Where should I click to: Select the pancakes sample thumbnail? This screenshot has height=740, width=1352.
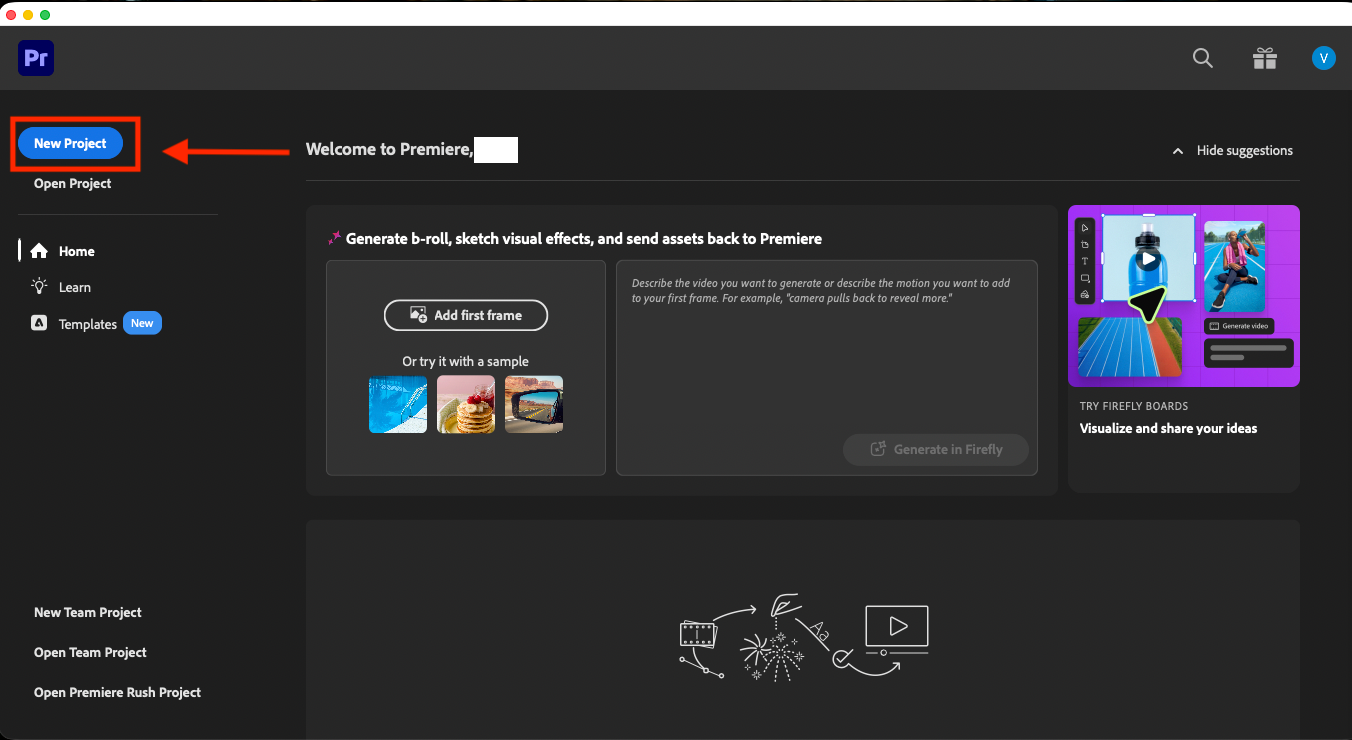466,404
